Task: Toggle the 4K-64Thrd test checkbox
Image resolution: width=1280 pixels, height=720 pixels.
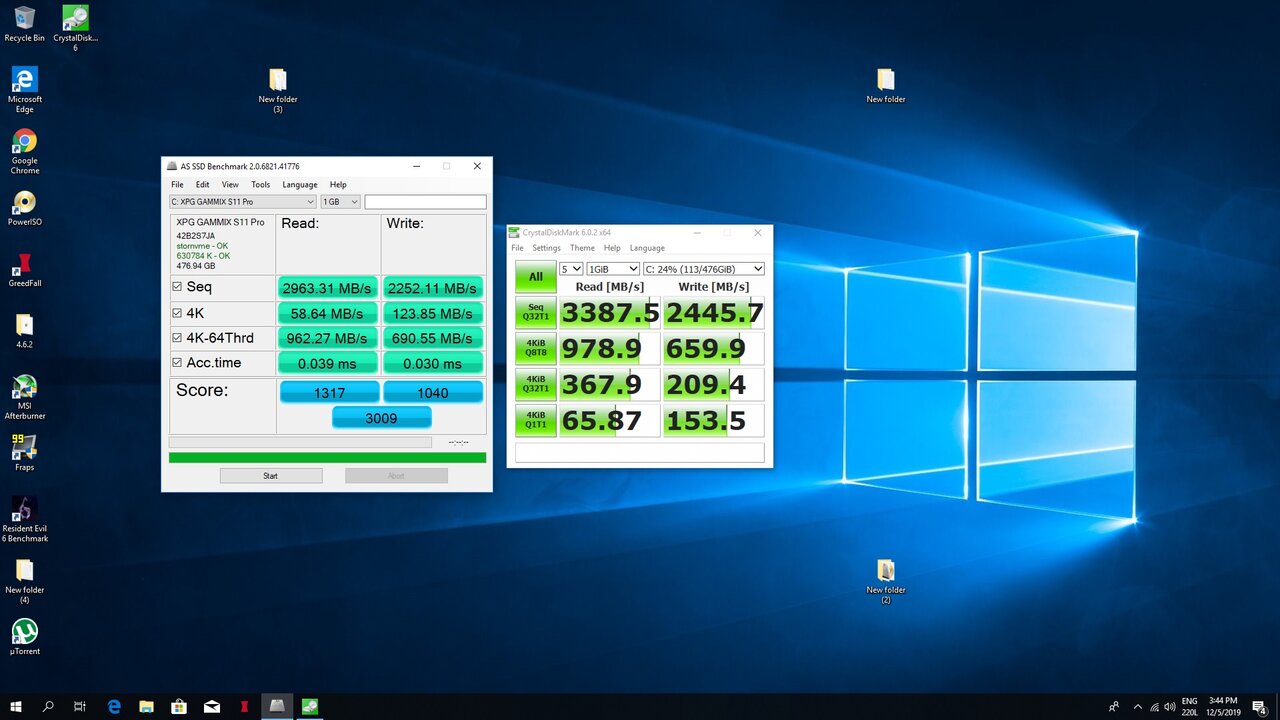Action: (177, 338)
